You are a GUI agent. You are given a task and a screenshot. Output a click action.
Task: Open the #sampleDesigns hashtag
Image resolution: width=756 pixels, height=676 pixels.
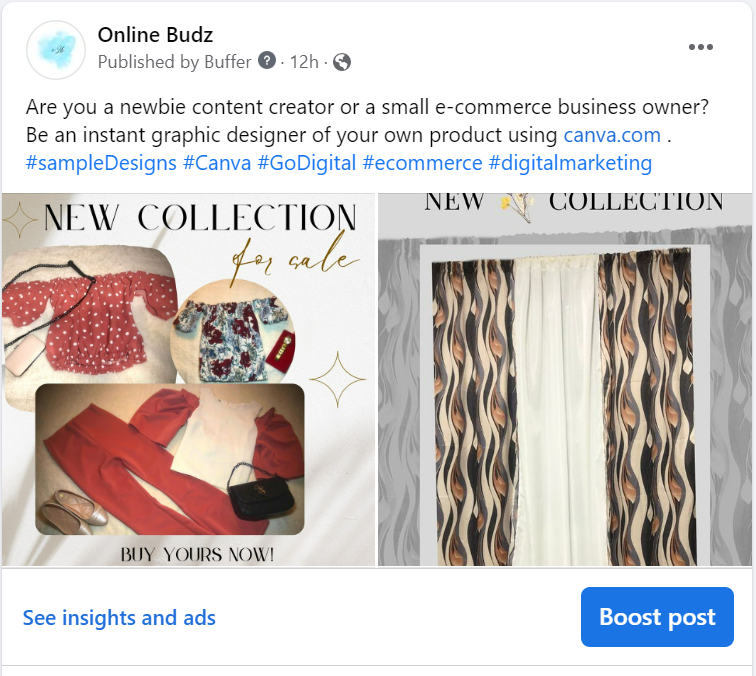click(x=101, y=163)
